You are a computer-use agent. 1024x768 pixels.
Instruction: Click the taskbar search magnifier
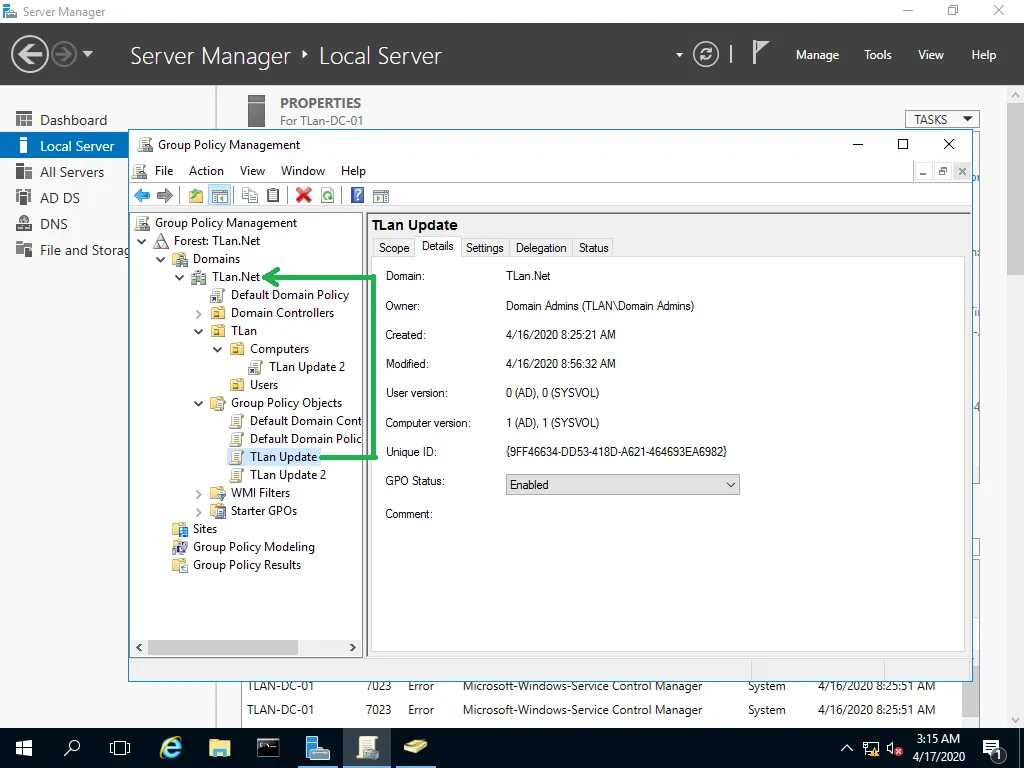72,747
